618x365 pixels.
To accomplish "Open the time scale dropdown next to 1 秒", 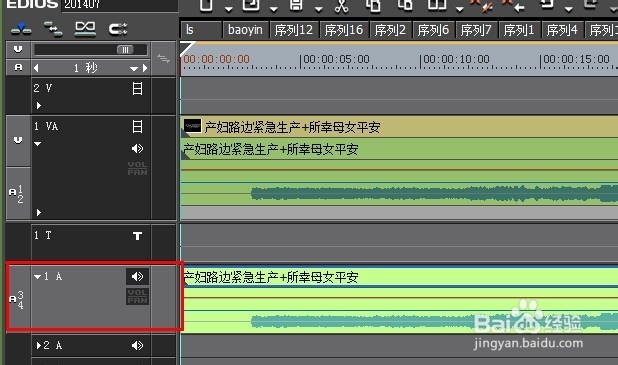I will tap(134, 69).
